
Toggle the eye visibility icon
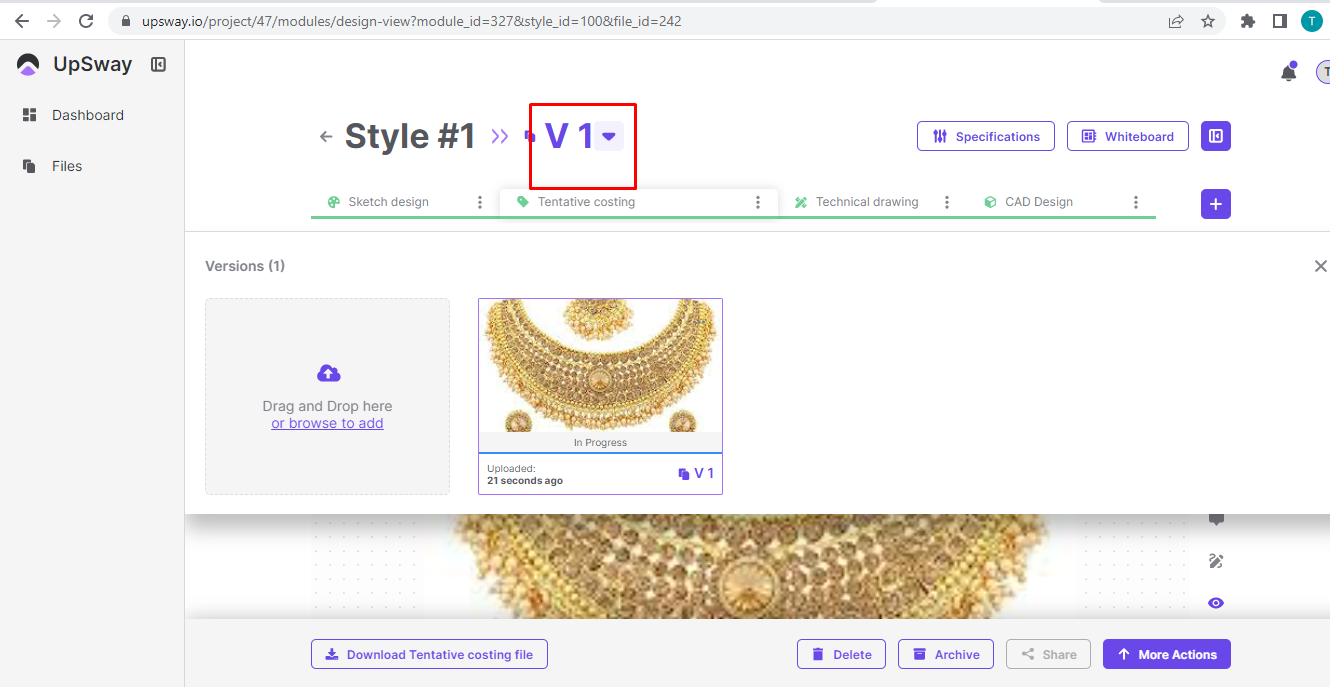click(x=1216, y=603)
